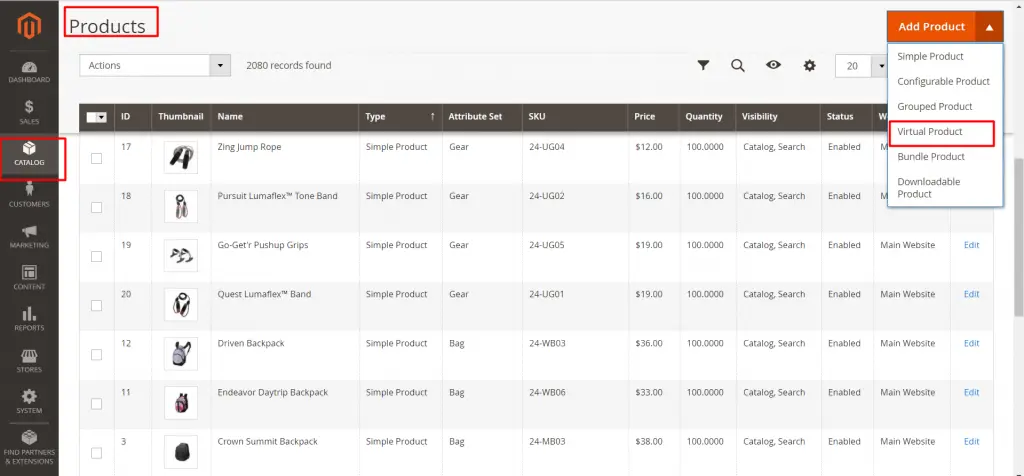Select the Endeavor Daytrip Backpack thumbnail
Image resolution: width=1024 pixels, height=476 pixels.
click(x=181, y=402)
